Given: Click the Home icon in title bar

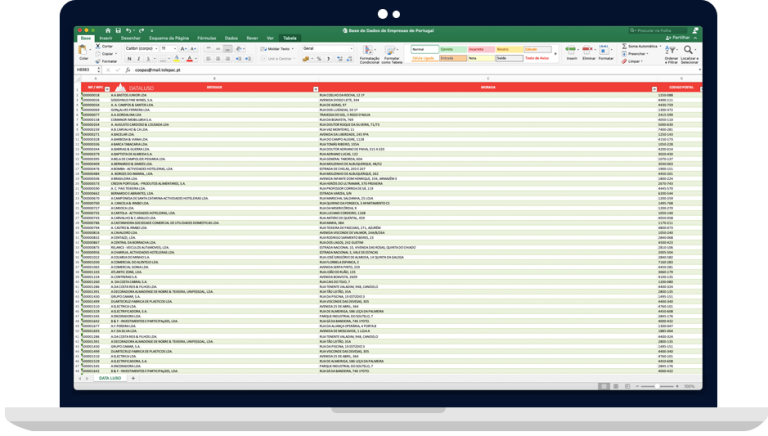Looking at the screenshot, I should point(108,30).
